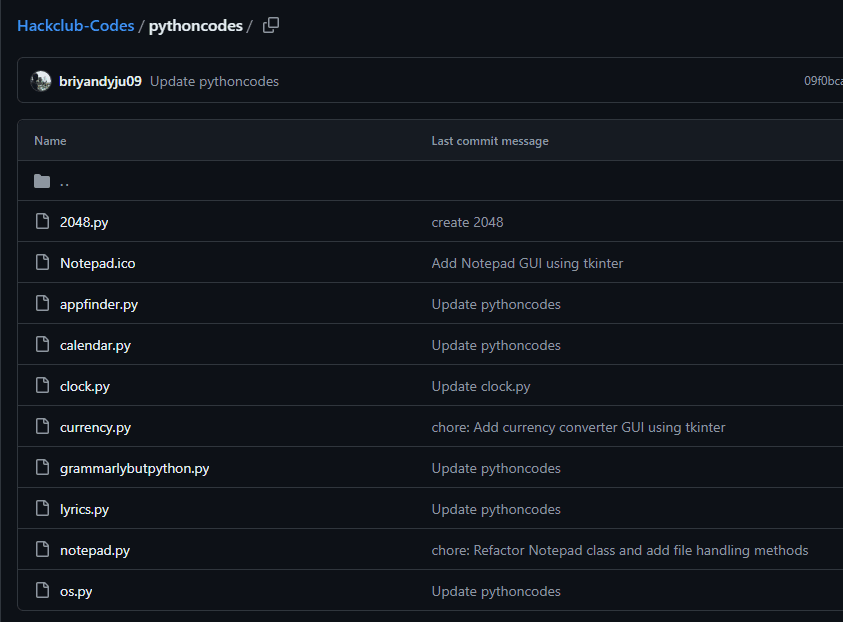The width and height of the screenshot is (843, 622).
Task: View the 'Update clock.py' commit message
Action: click(x=480, y=386)
